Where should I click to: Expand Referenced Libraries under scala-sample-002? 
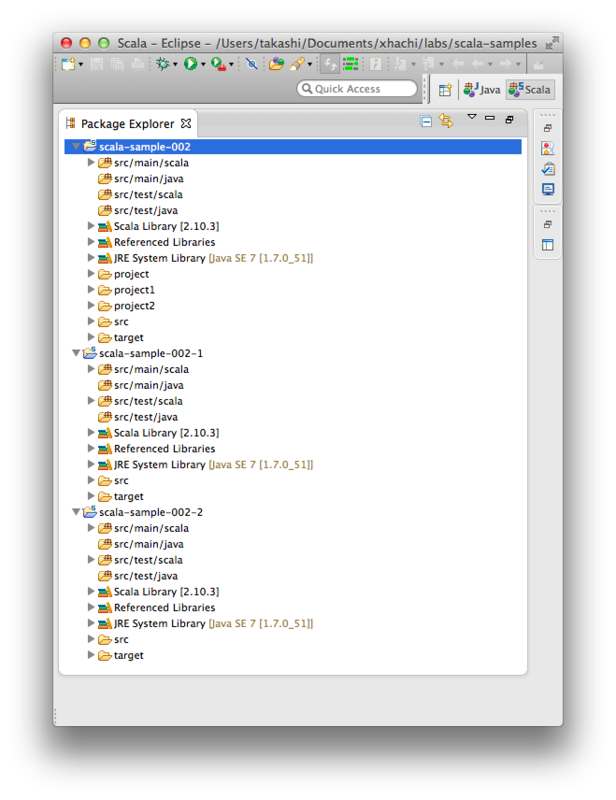tap(91, 241)
